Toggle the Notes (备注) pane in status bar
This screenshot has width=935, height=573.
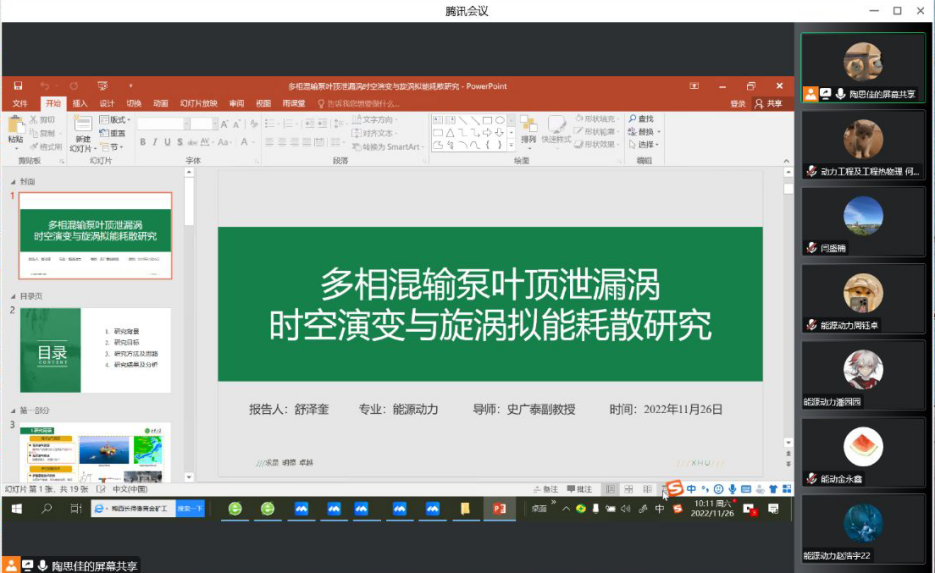(546, 489)
